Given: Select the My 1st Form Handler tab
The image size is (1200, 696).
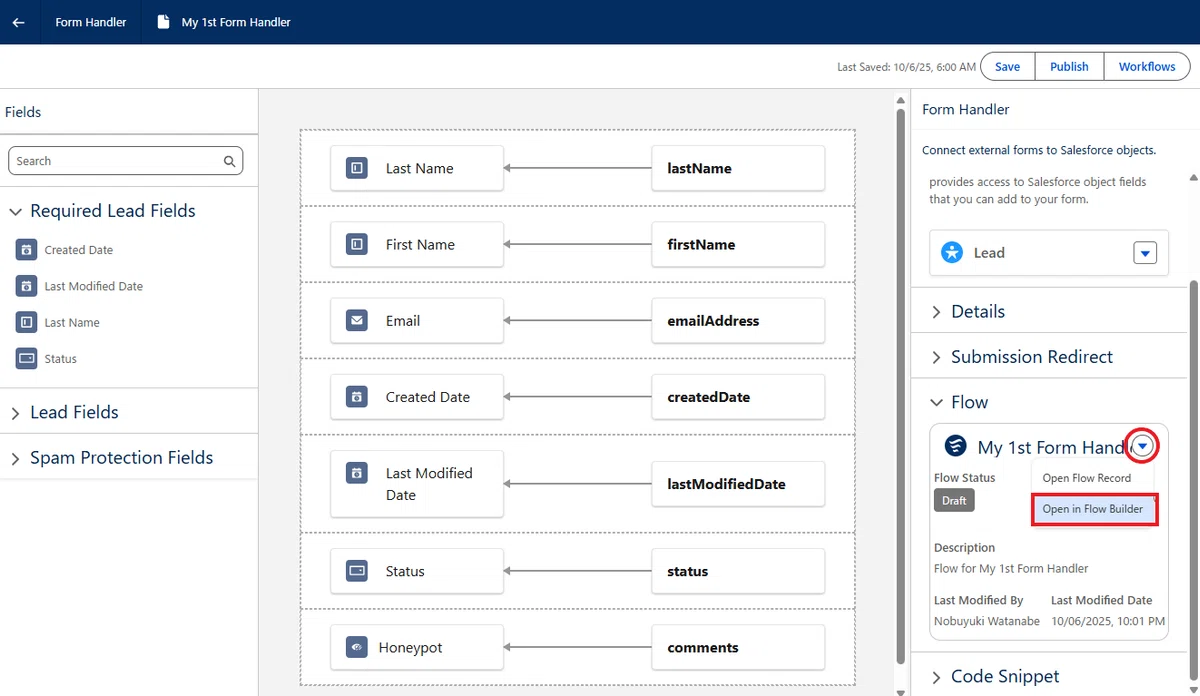Looking at the screenshot, I should click(225, 22).
